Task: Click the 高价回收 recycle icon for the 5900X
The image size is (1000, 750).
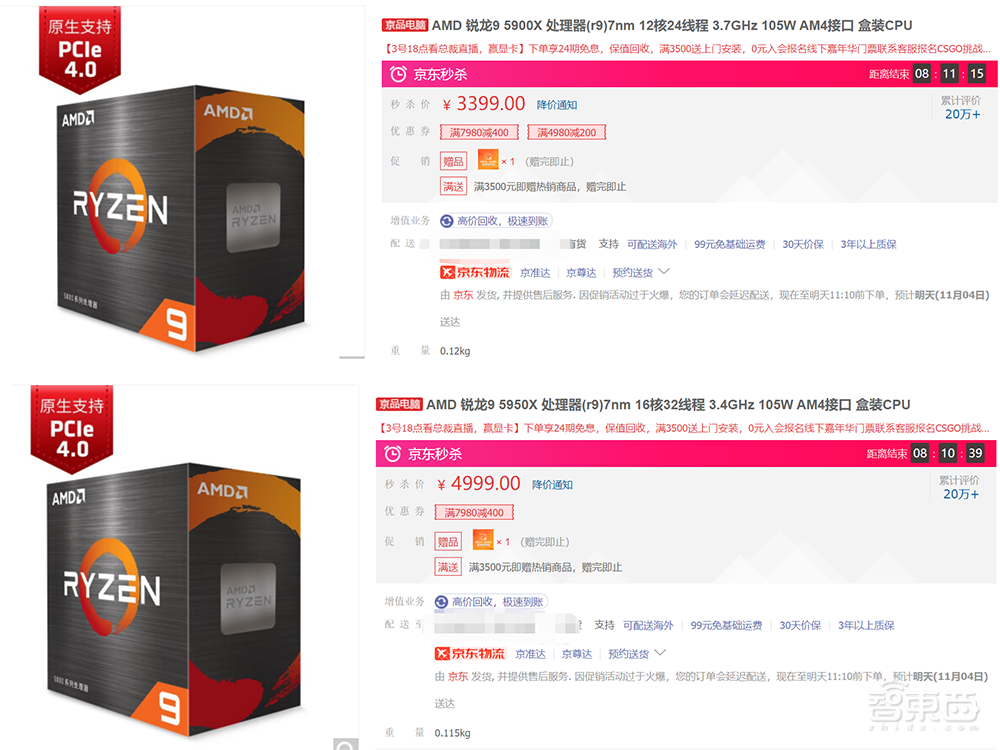Action: click(x=447, y=221)
